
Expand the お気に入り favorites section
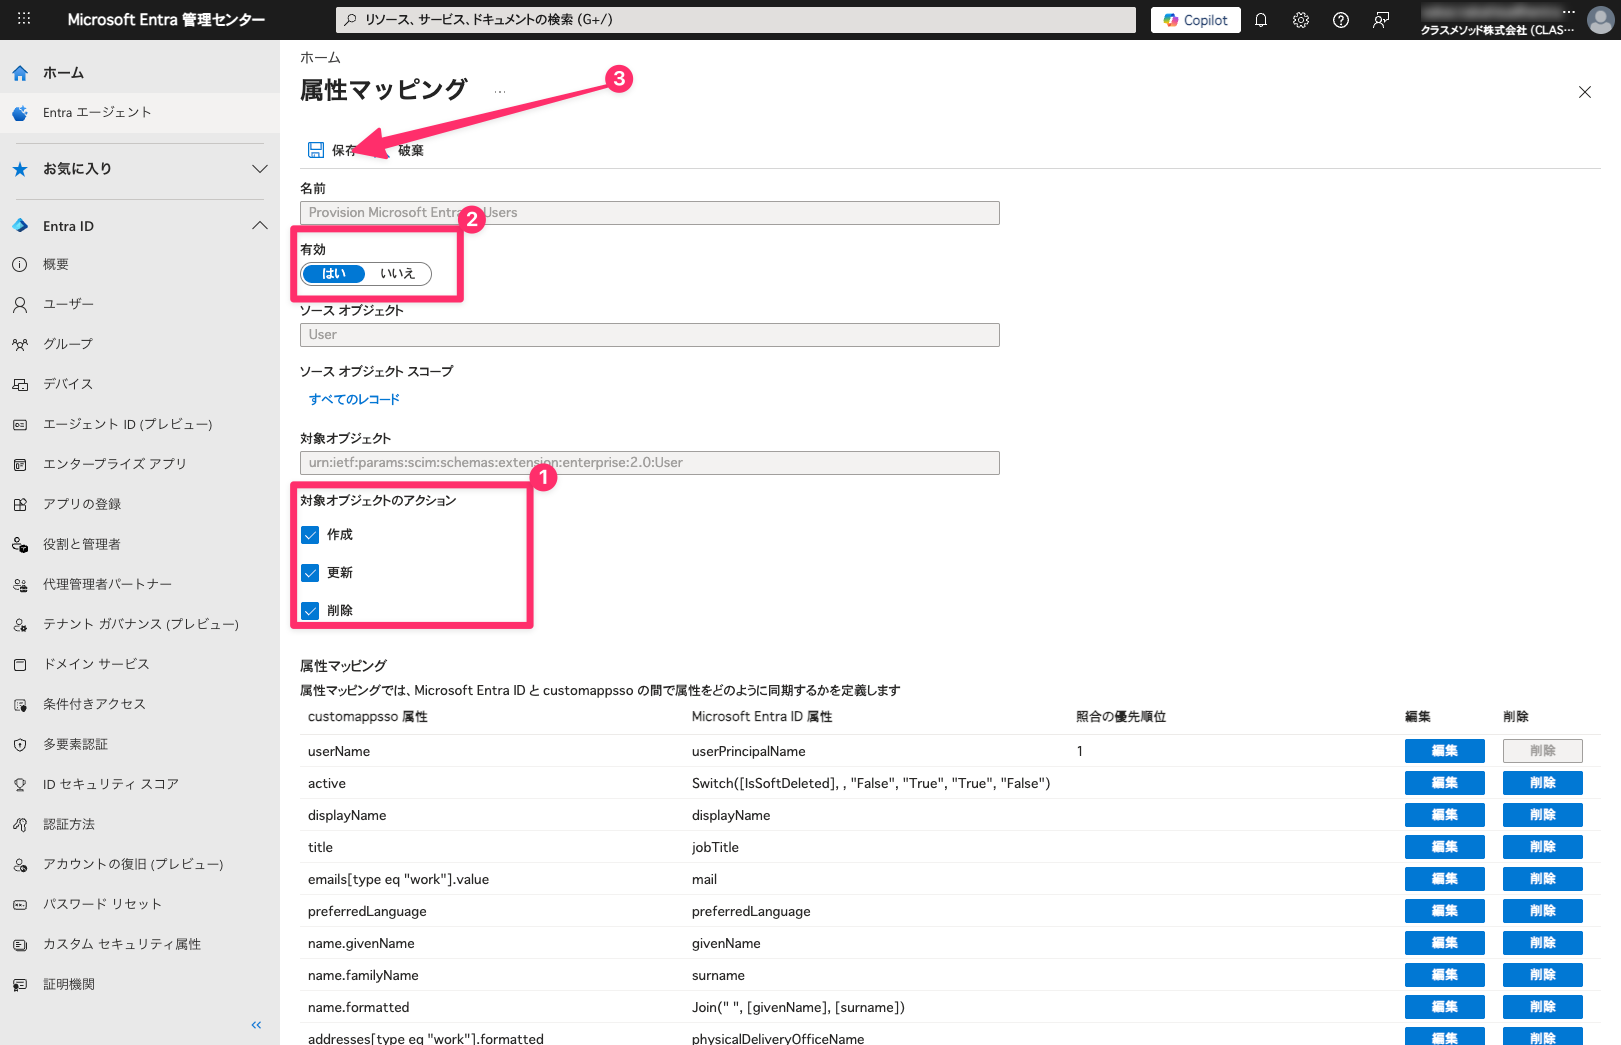(x=259, y=169)
